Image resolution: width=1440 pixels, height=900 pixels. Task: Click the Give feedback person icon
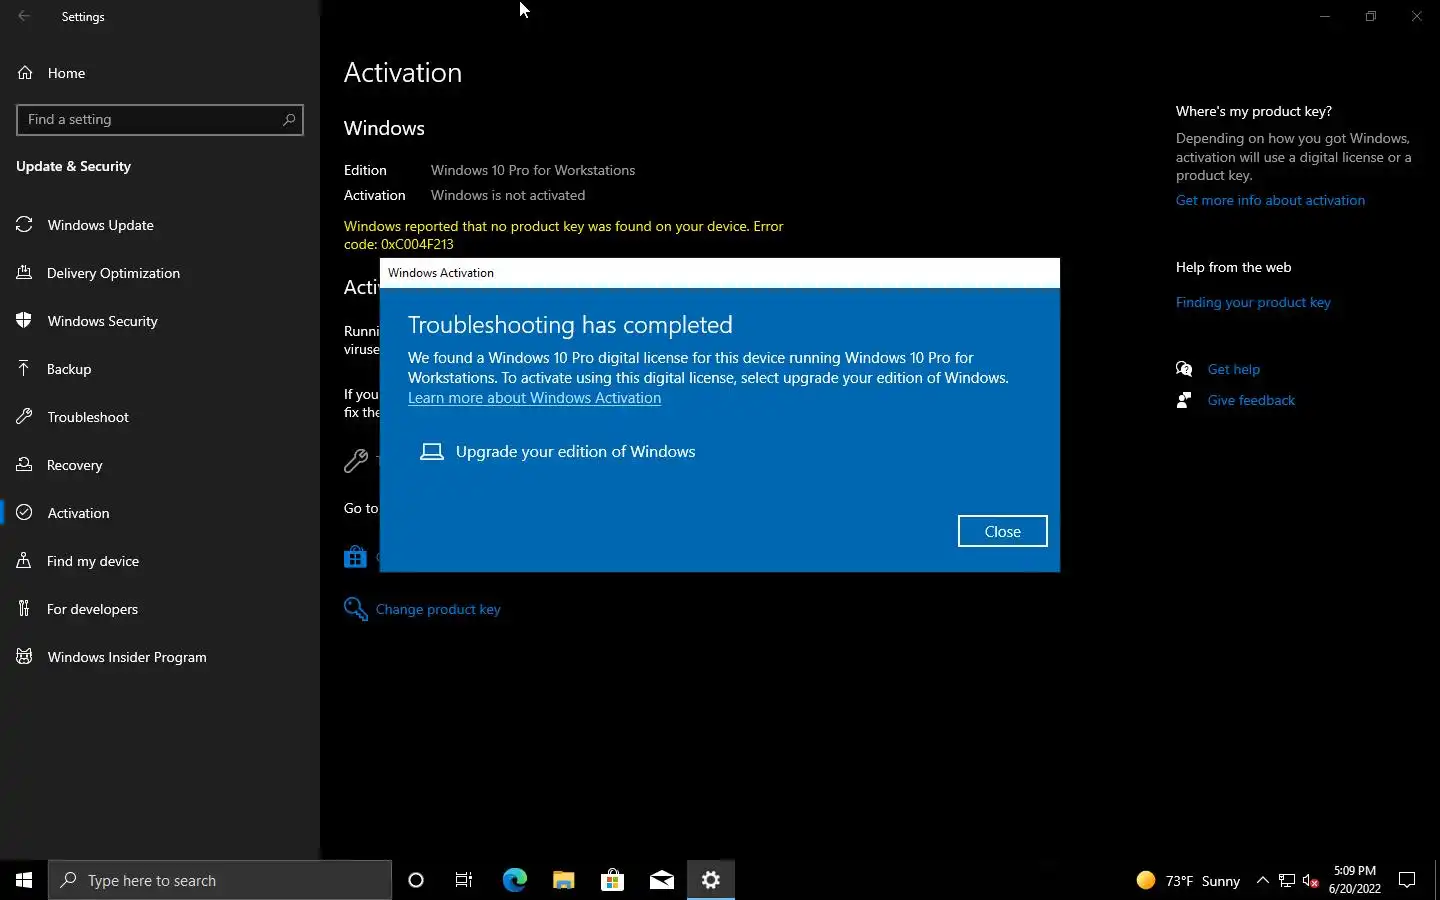click(1184, 400)
